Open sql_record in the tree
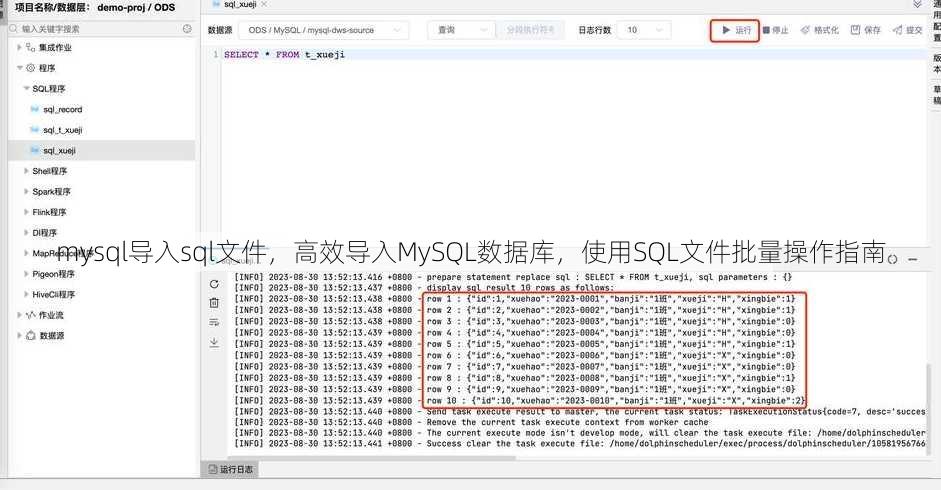The width and height of the screenshot is (941, 490). [62, 109]
